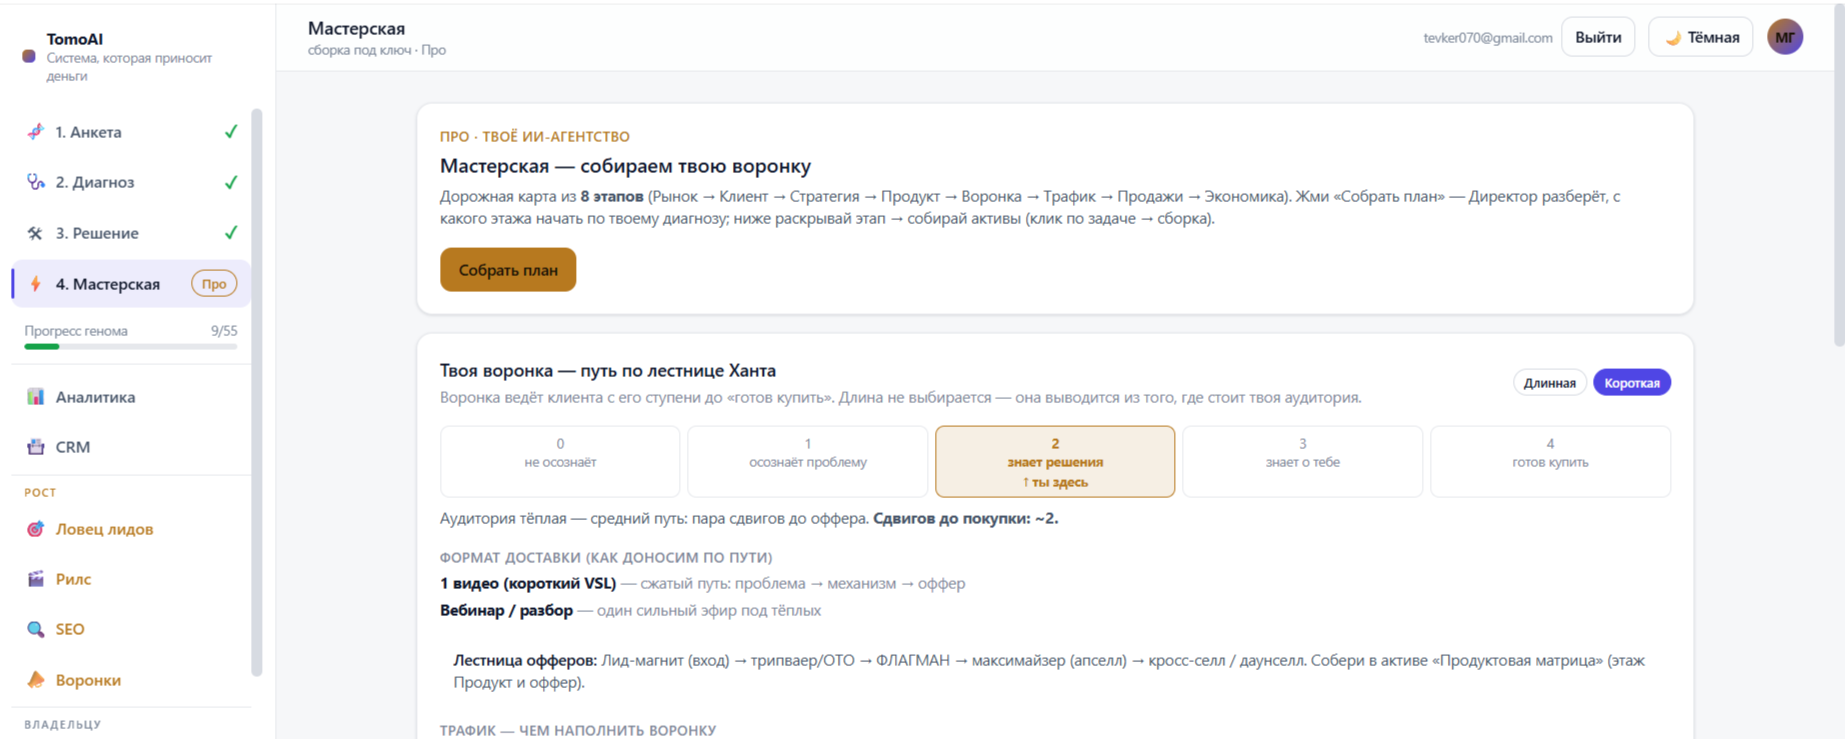Image resolution: width=1845 pixels, height=739 pixels.
Task: Click heading Мастерская — собираем твою воронку
Action: pyautogui.click(x=625, y=166)
